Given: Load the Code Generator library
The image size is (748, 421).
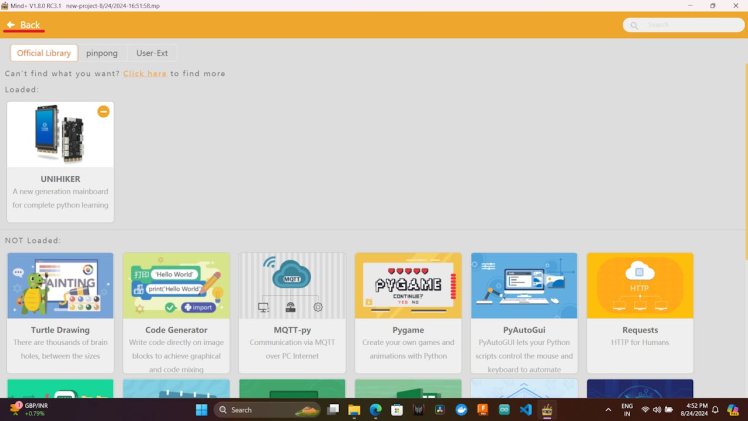Looking at the screenshot, I should click(176, 286).
